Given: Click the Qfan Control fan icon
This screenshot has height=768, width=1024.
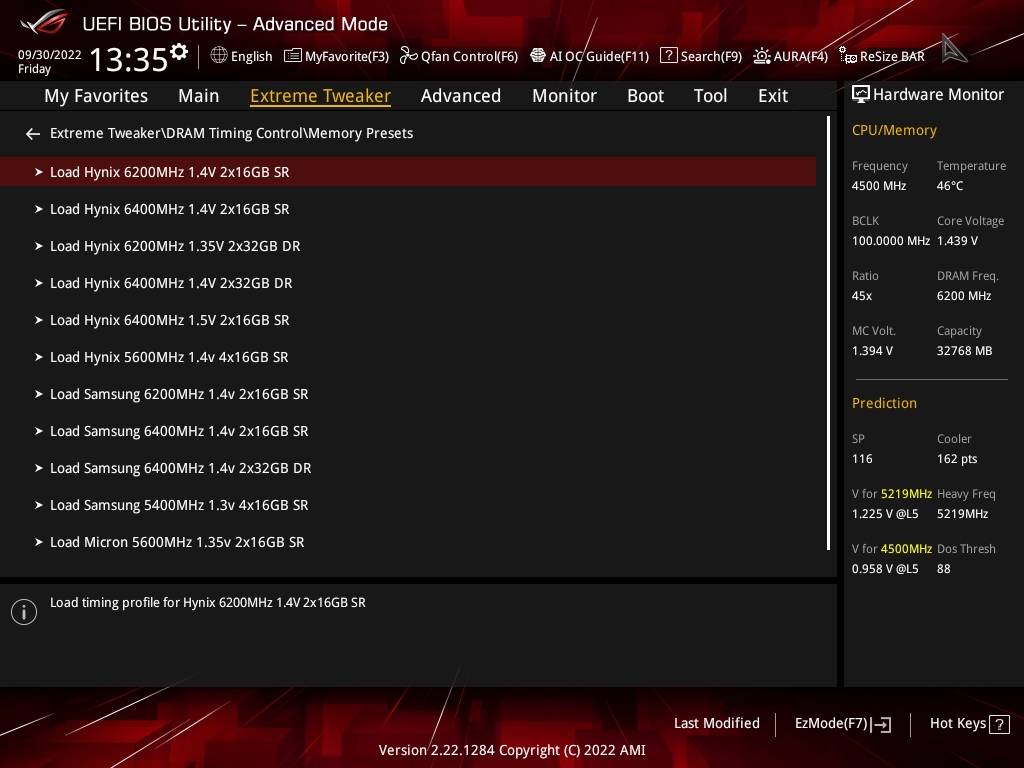Looking at the screenshot, I should (409, 56).
